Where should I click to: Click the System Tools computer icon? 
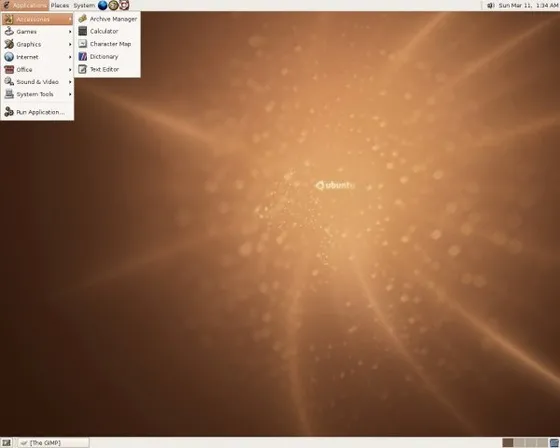click(9, 94)
